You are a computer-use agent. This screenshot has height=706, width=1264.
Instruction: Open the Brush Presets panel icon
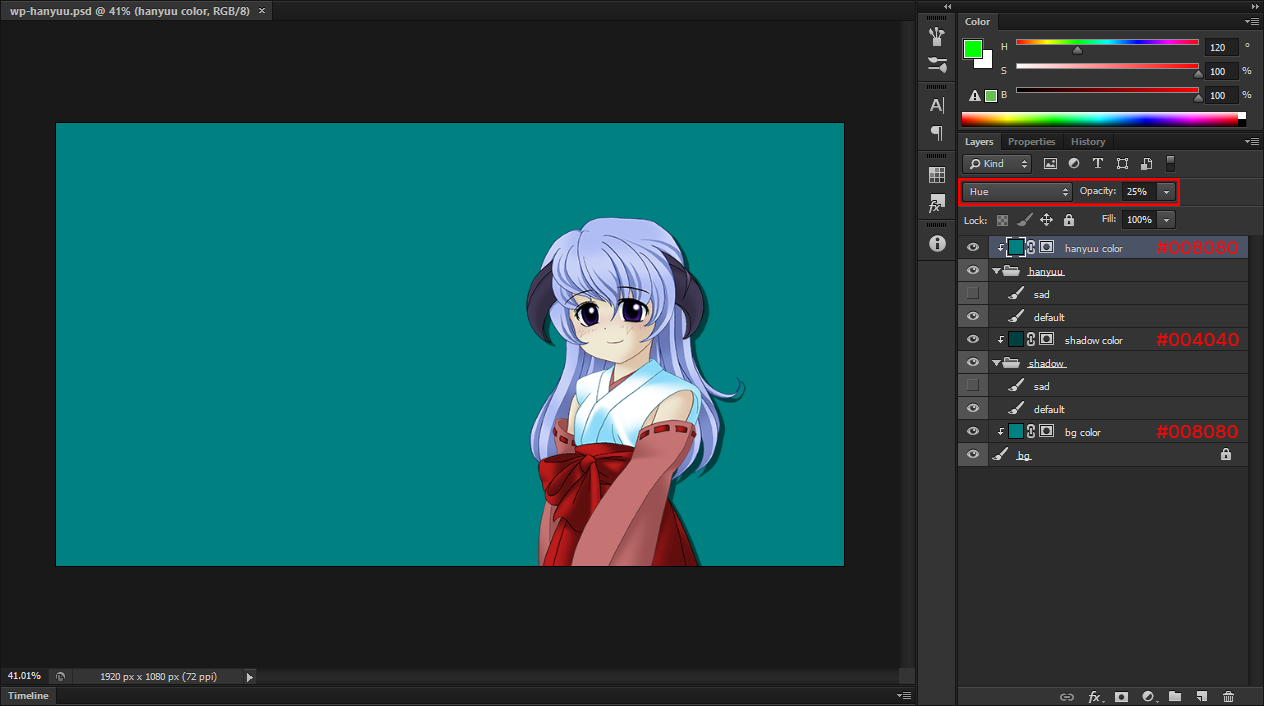[x=937, y=37]
